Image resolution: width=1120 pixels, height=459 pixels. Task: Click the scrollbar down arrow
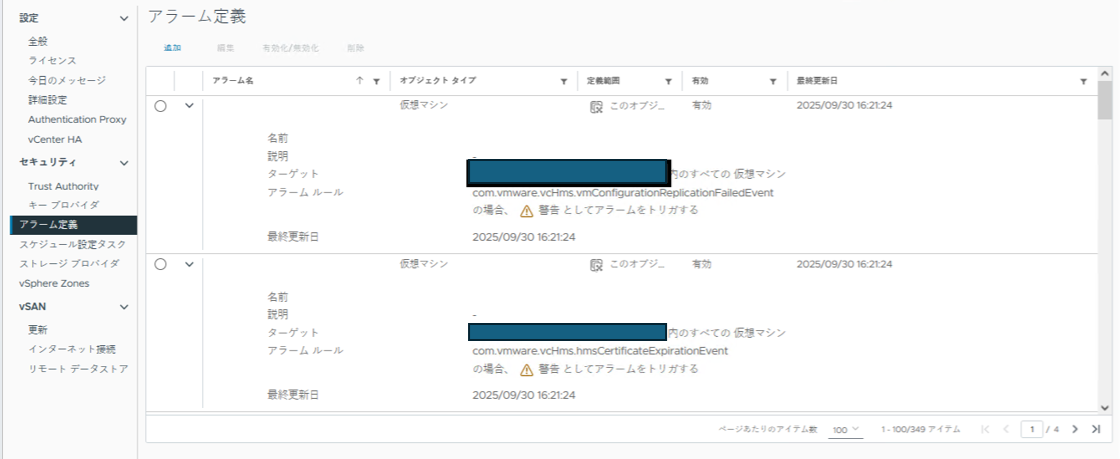(1104, 407)
